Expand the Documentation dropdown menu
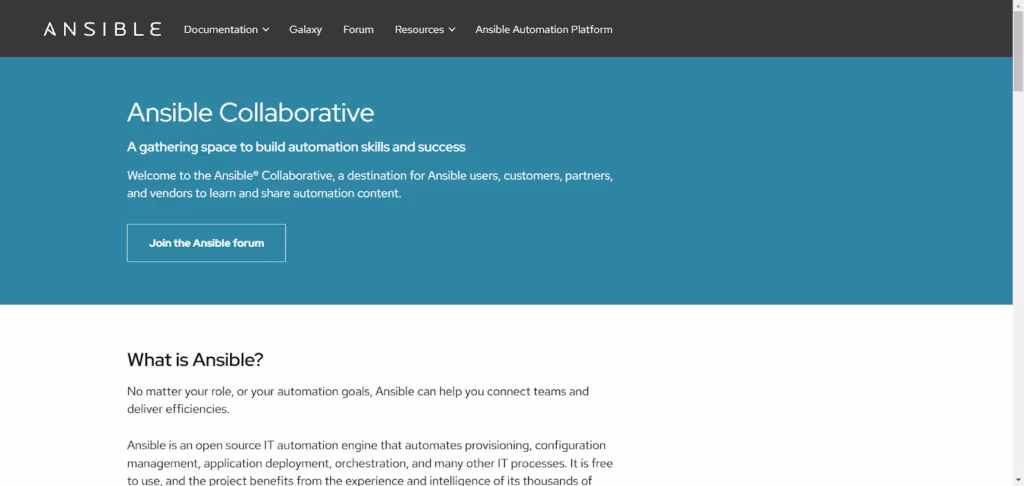Viewport: 1024px width, 486px height. pos(226,29)
